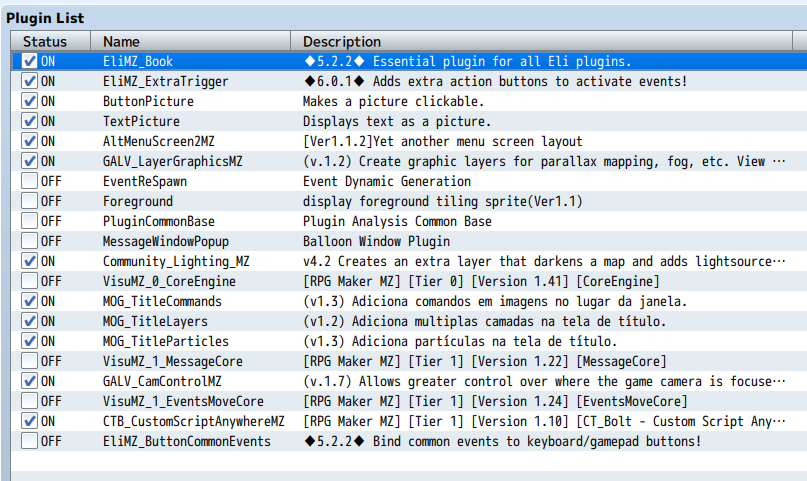The width and height of the screenshot is (807, 481).
Task: Select VisuMZ_1_MessageCore plugin name
Action: [172, 362]
